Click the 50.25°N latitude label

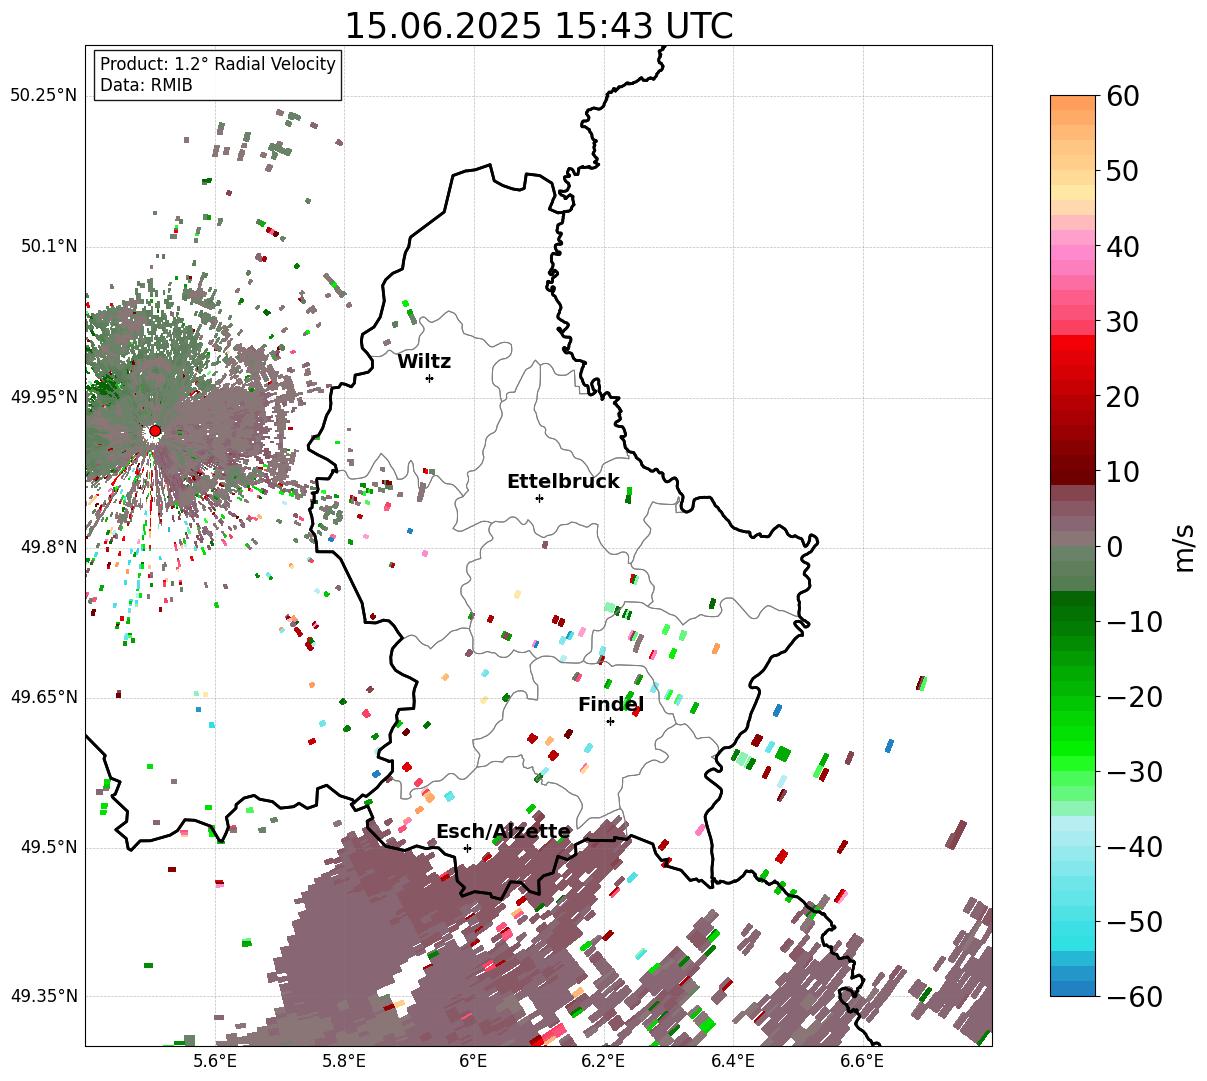(43, 96)
